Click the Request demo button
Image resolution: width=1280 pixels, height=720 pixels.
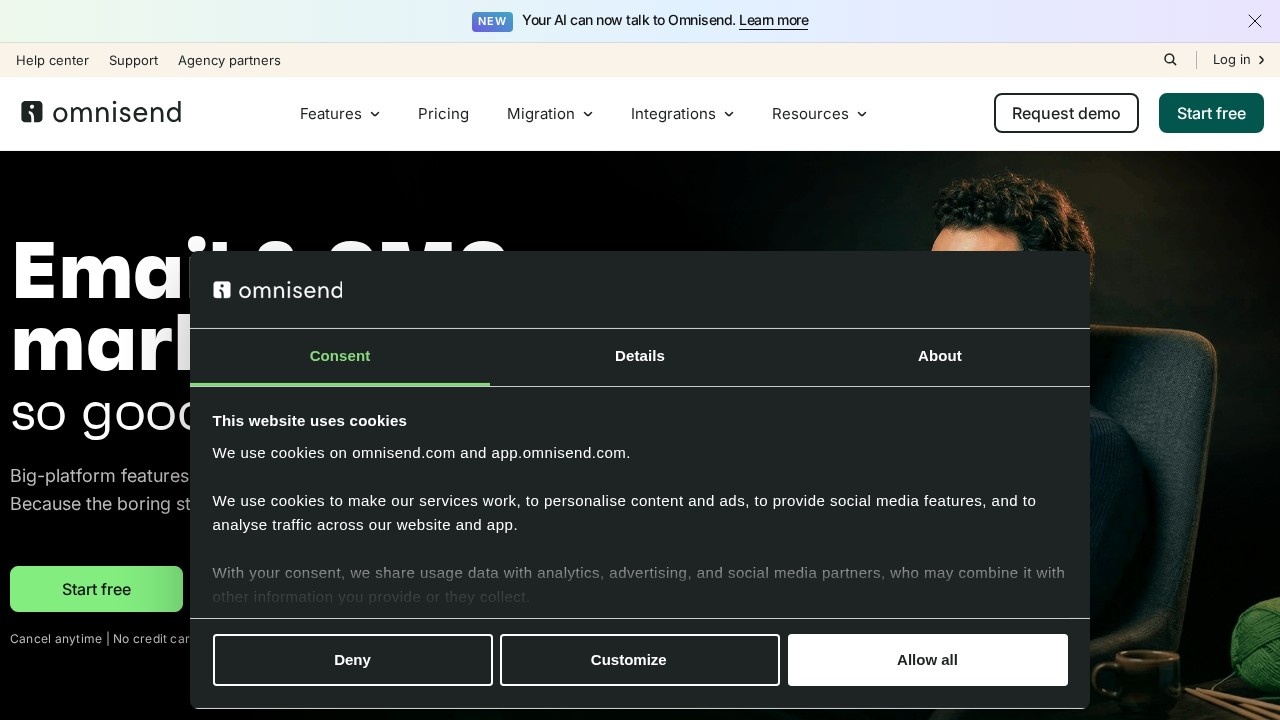(x=1066, y=113)
